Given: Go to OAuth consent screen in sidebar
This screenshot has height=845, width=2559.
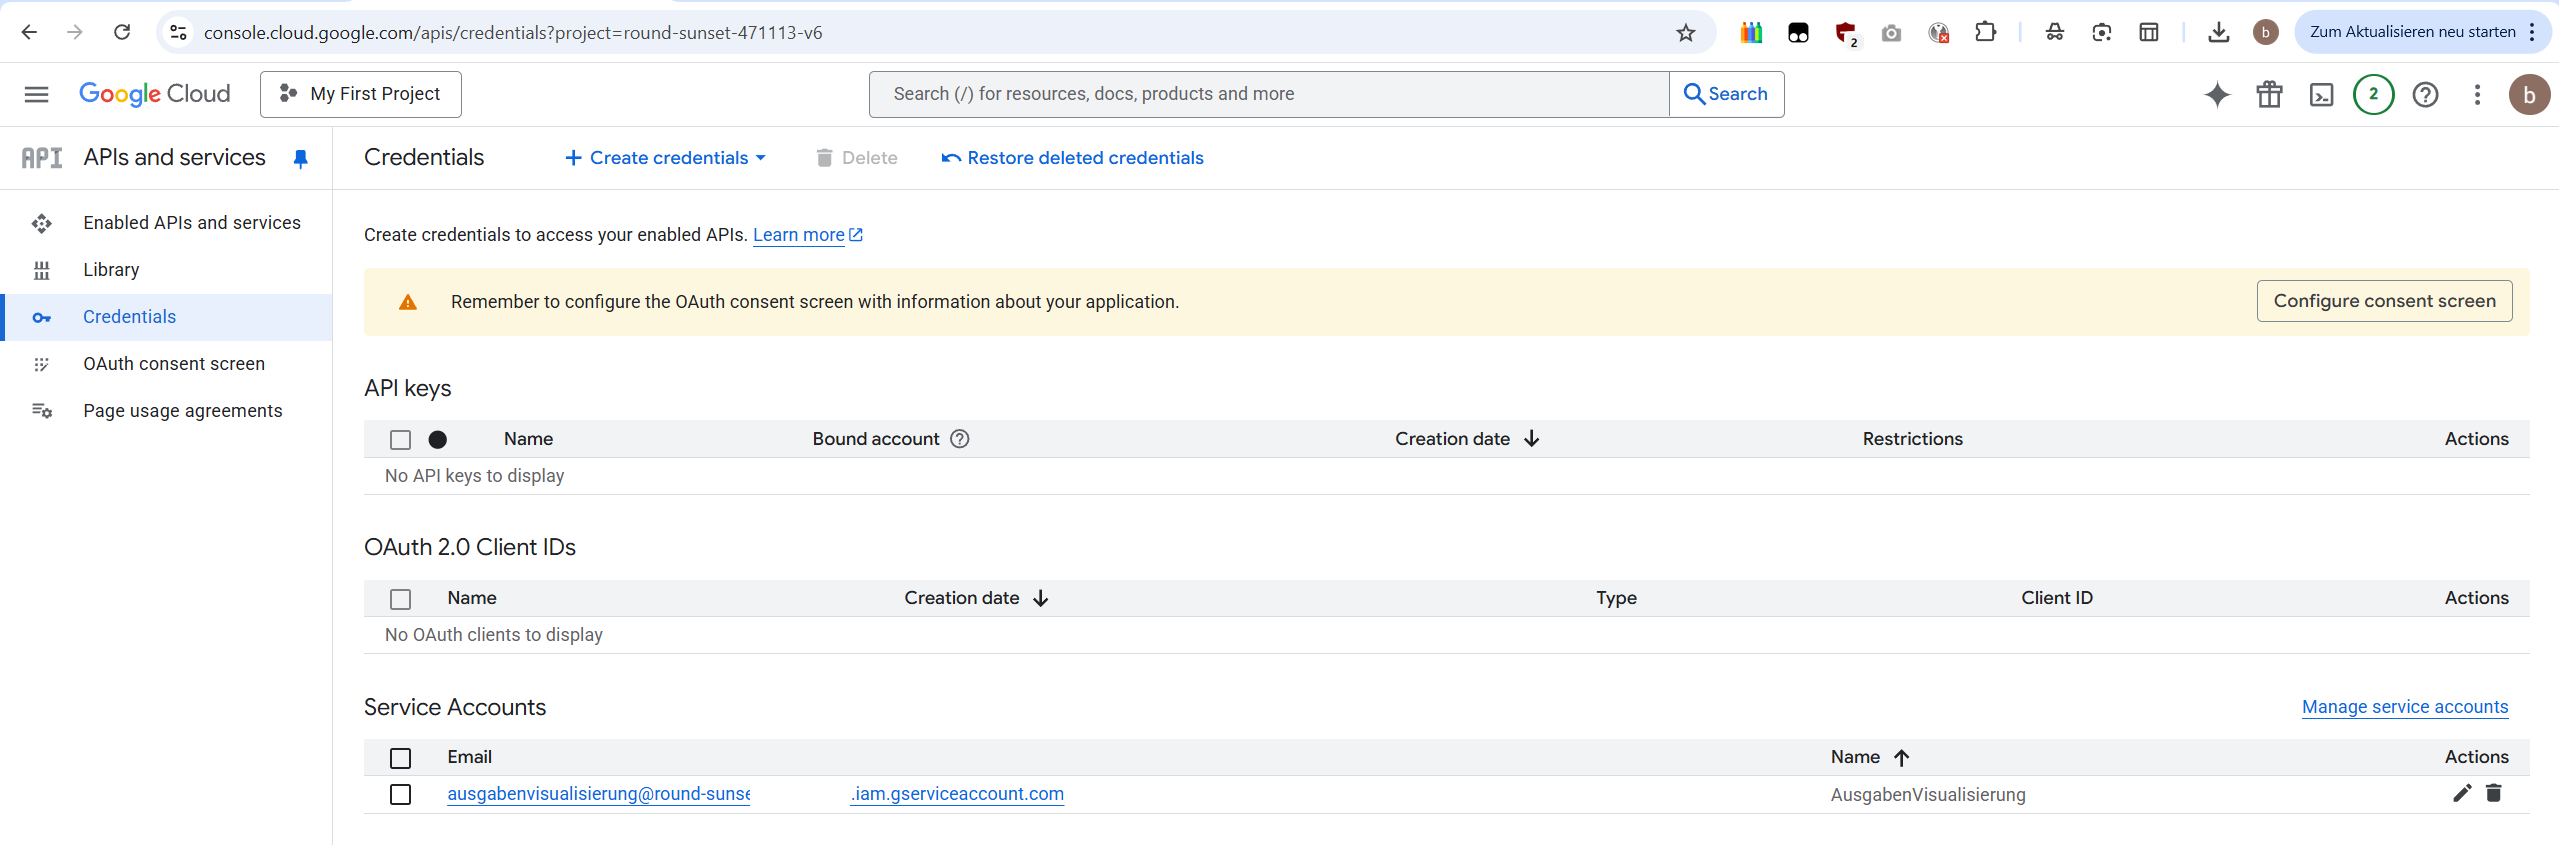Looking at the screenshot, I should click(x=174, y=364).
